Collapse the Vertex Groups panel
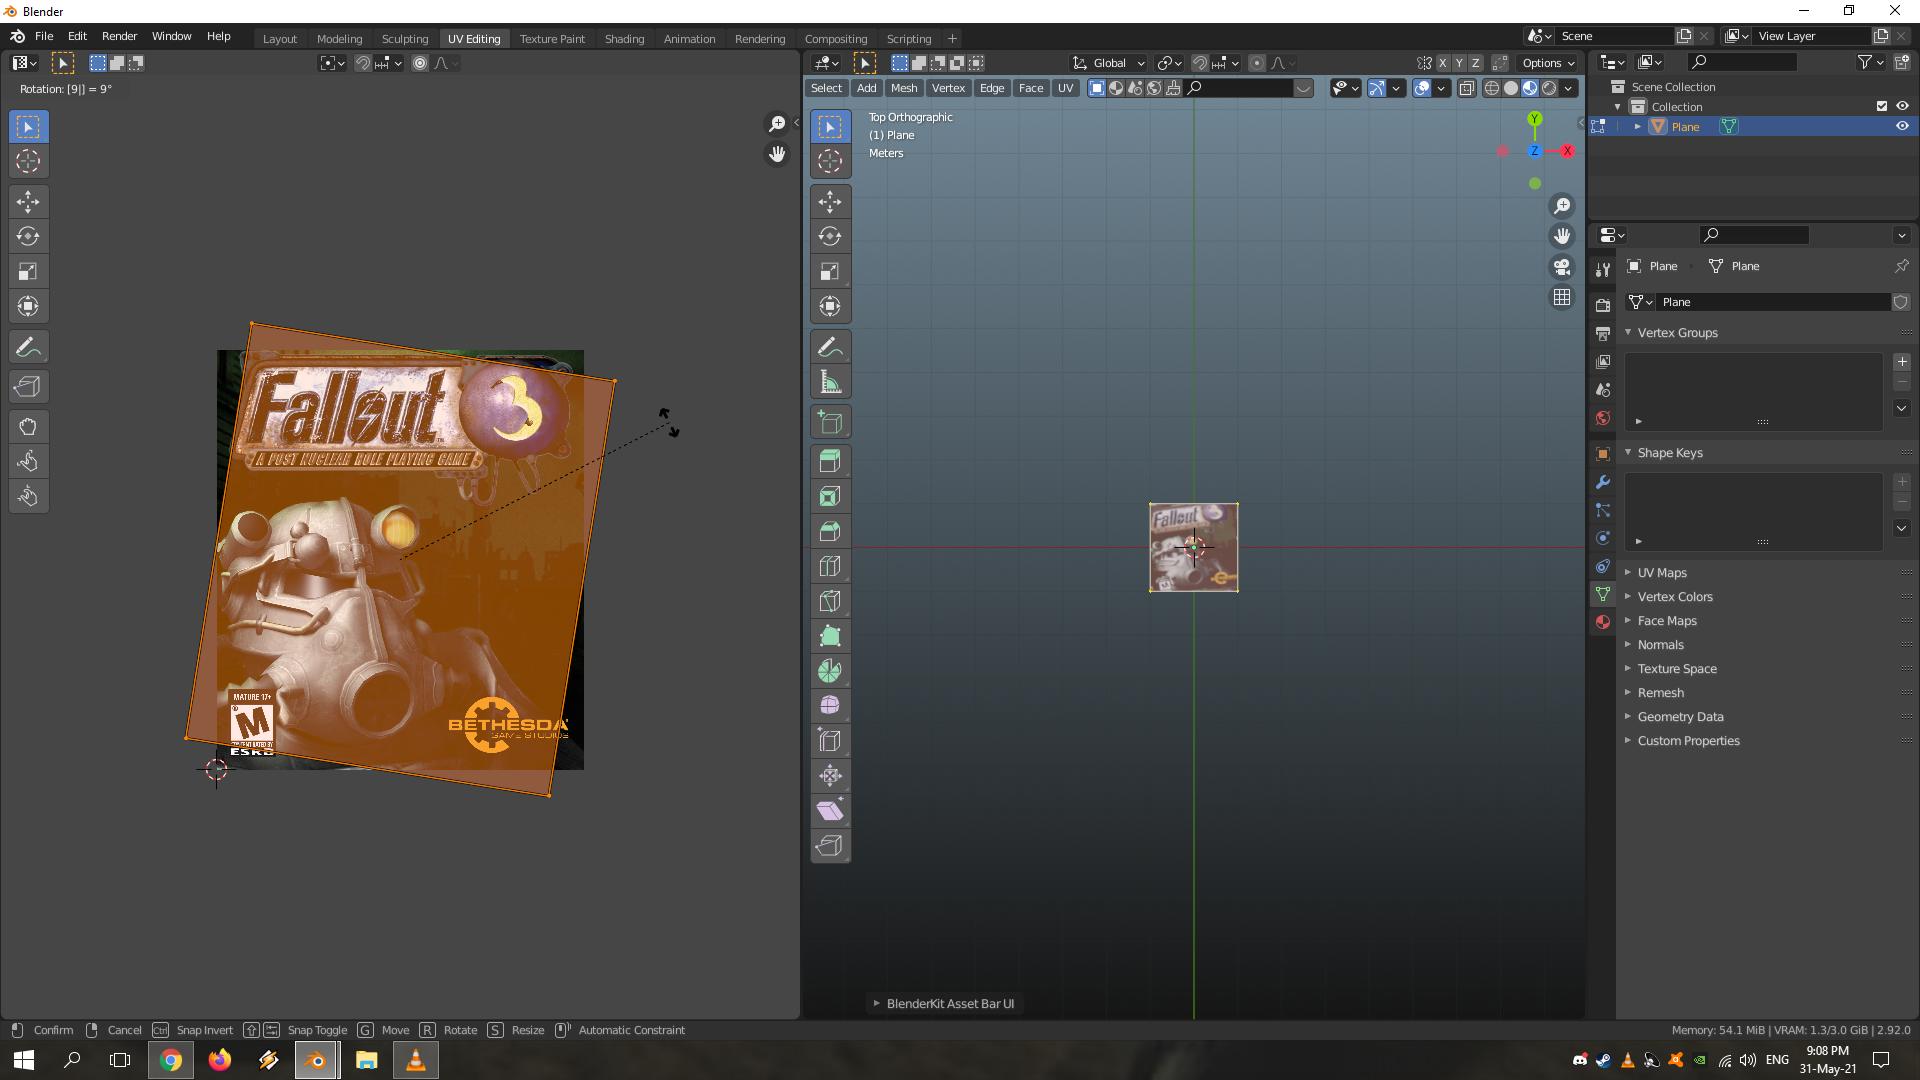This screenshot has width=1920, height=1080. pos(1677,333)
